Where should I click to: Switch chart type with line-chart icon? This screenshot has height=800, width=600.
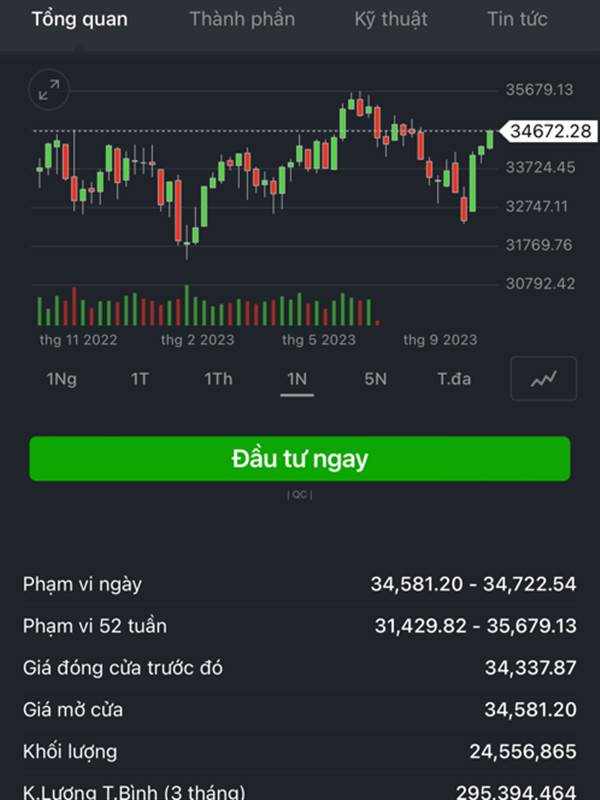click(x=543, y=379)
